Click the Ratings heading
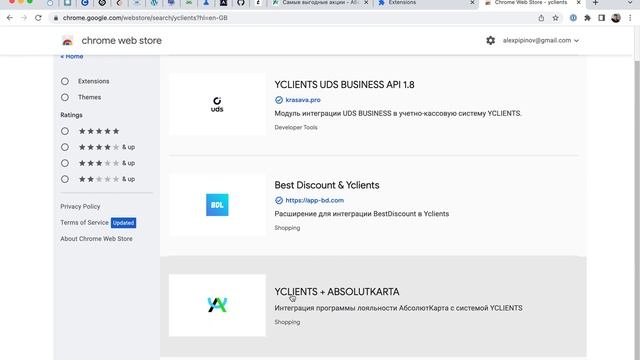 coord(71,115)
